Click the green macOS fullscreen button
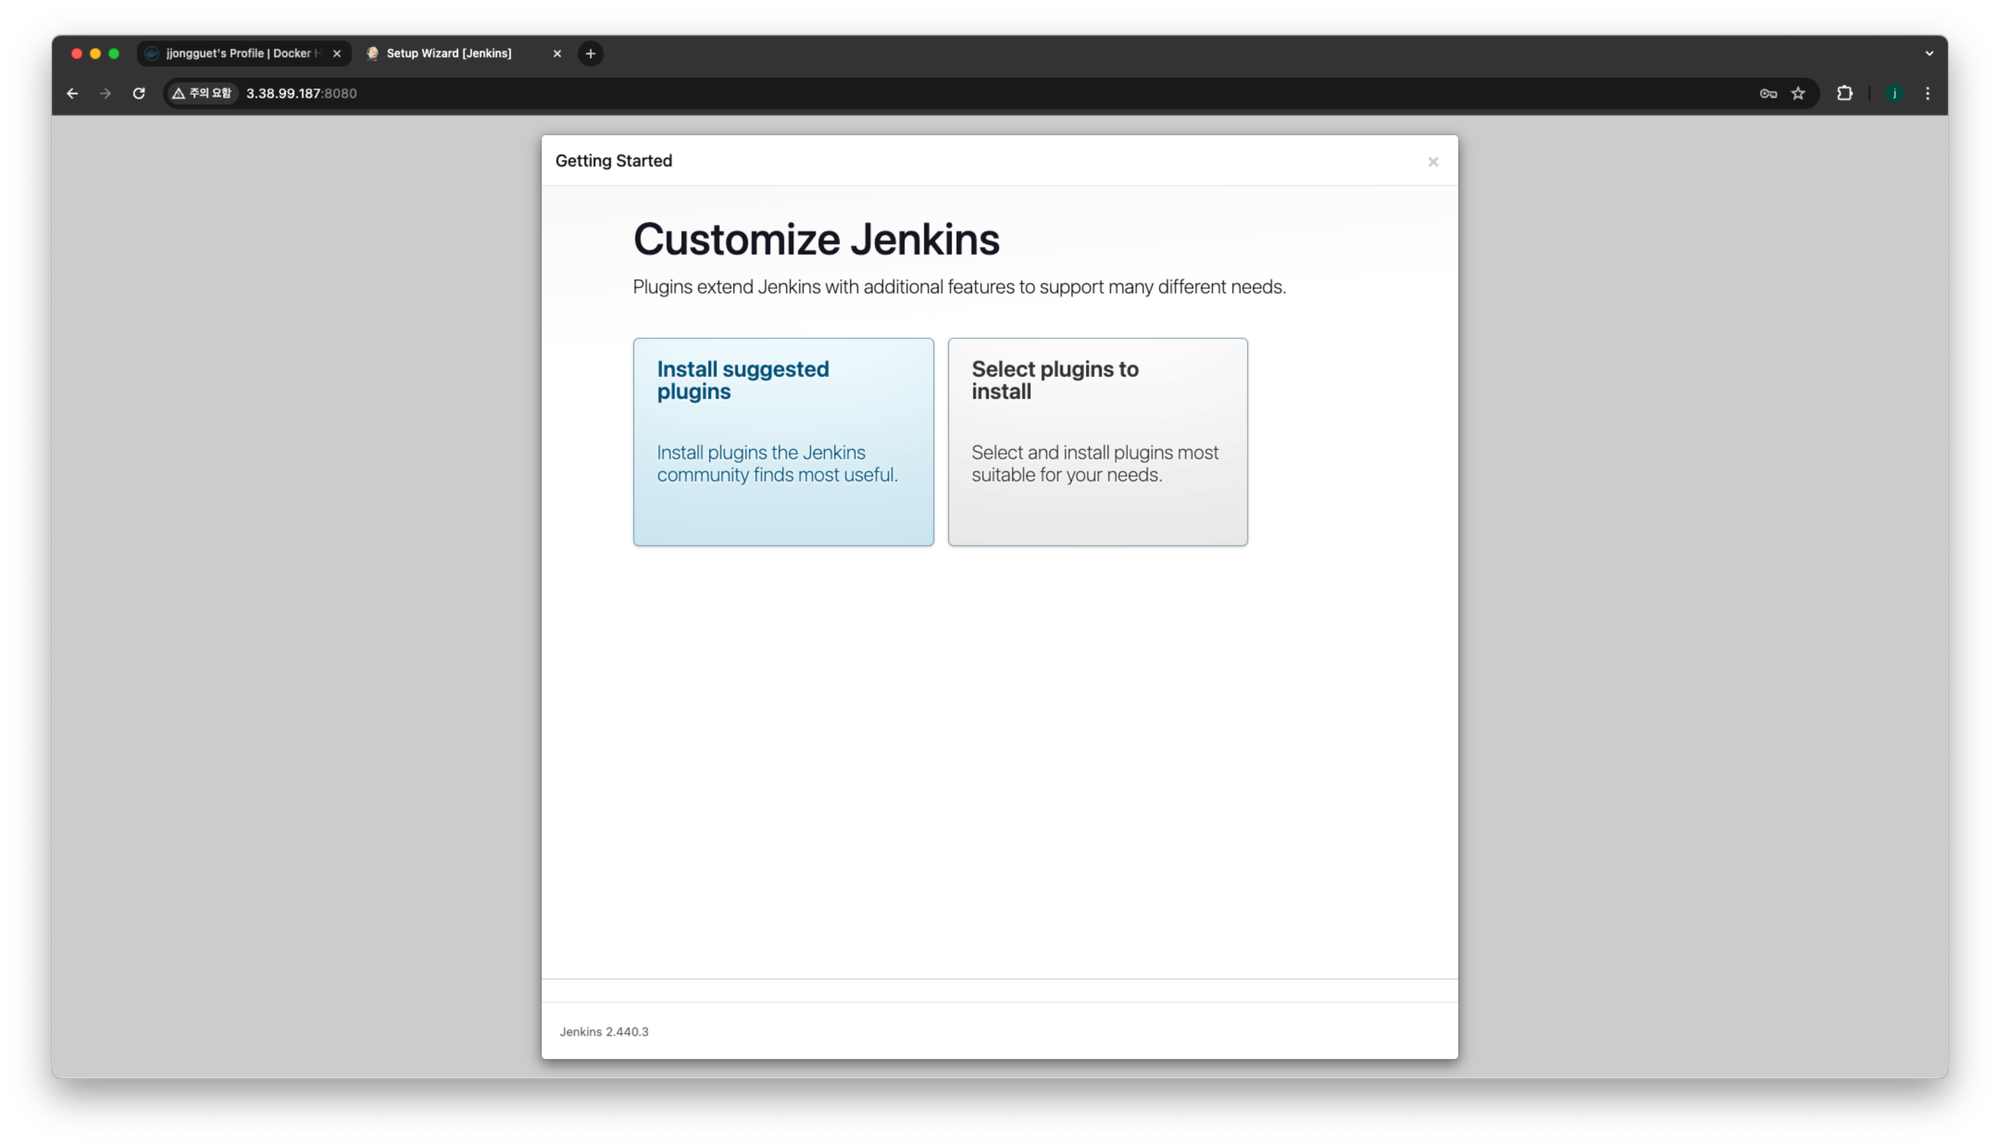This screenshot has width=2000, height=1147. [x=114, y=54]
